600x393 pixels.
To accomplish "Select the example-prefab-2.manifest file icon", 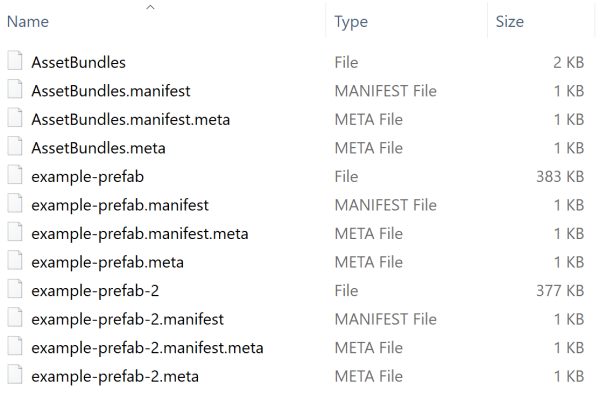I will pos(15,318).
